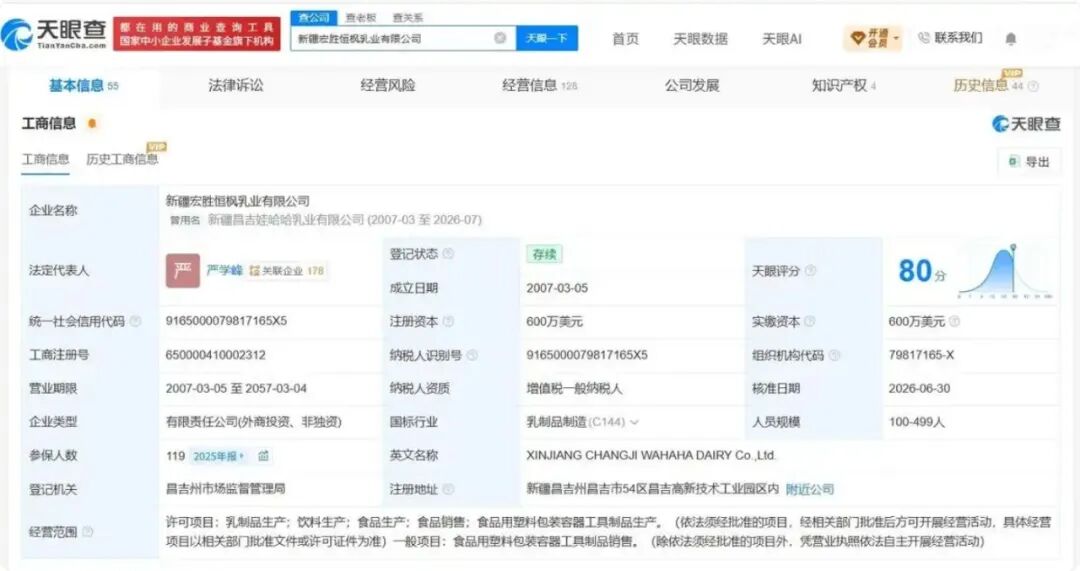Click help icon beside 纳税人识别号
Viewport: 1080px width, 571px height.
tap(472, 355)
